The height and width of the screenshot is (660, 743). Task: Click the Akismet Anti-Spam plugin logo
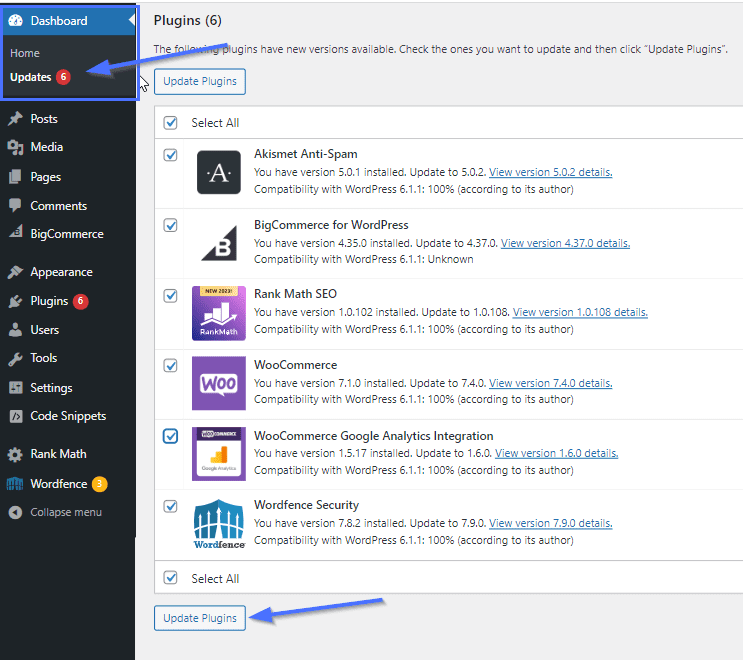pyautogui.click(x=218, y=172)
